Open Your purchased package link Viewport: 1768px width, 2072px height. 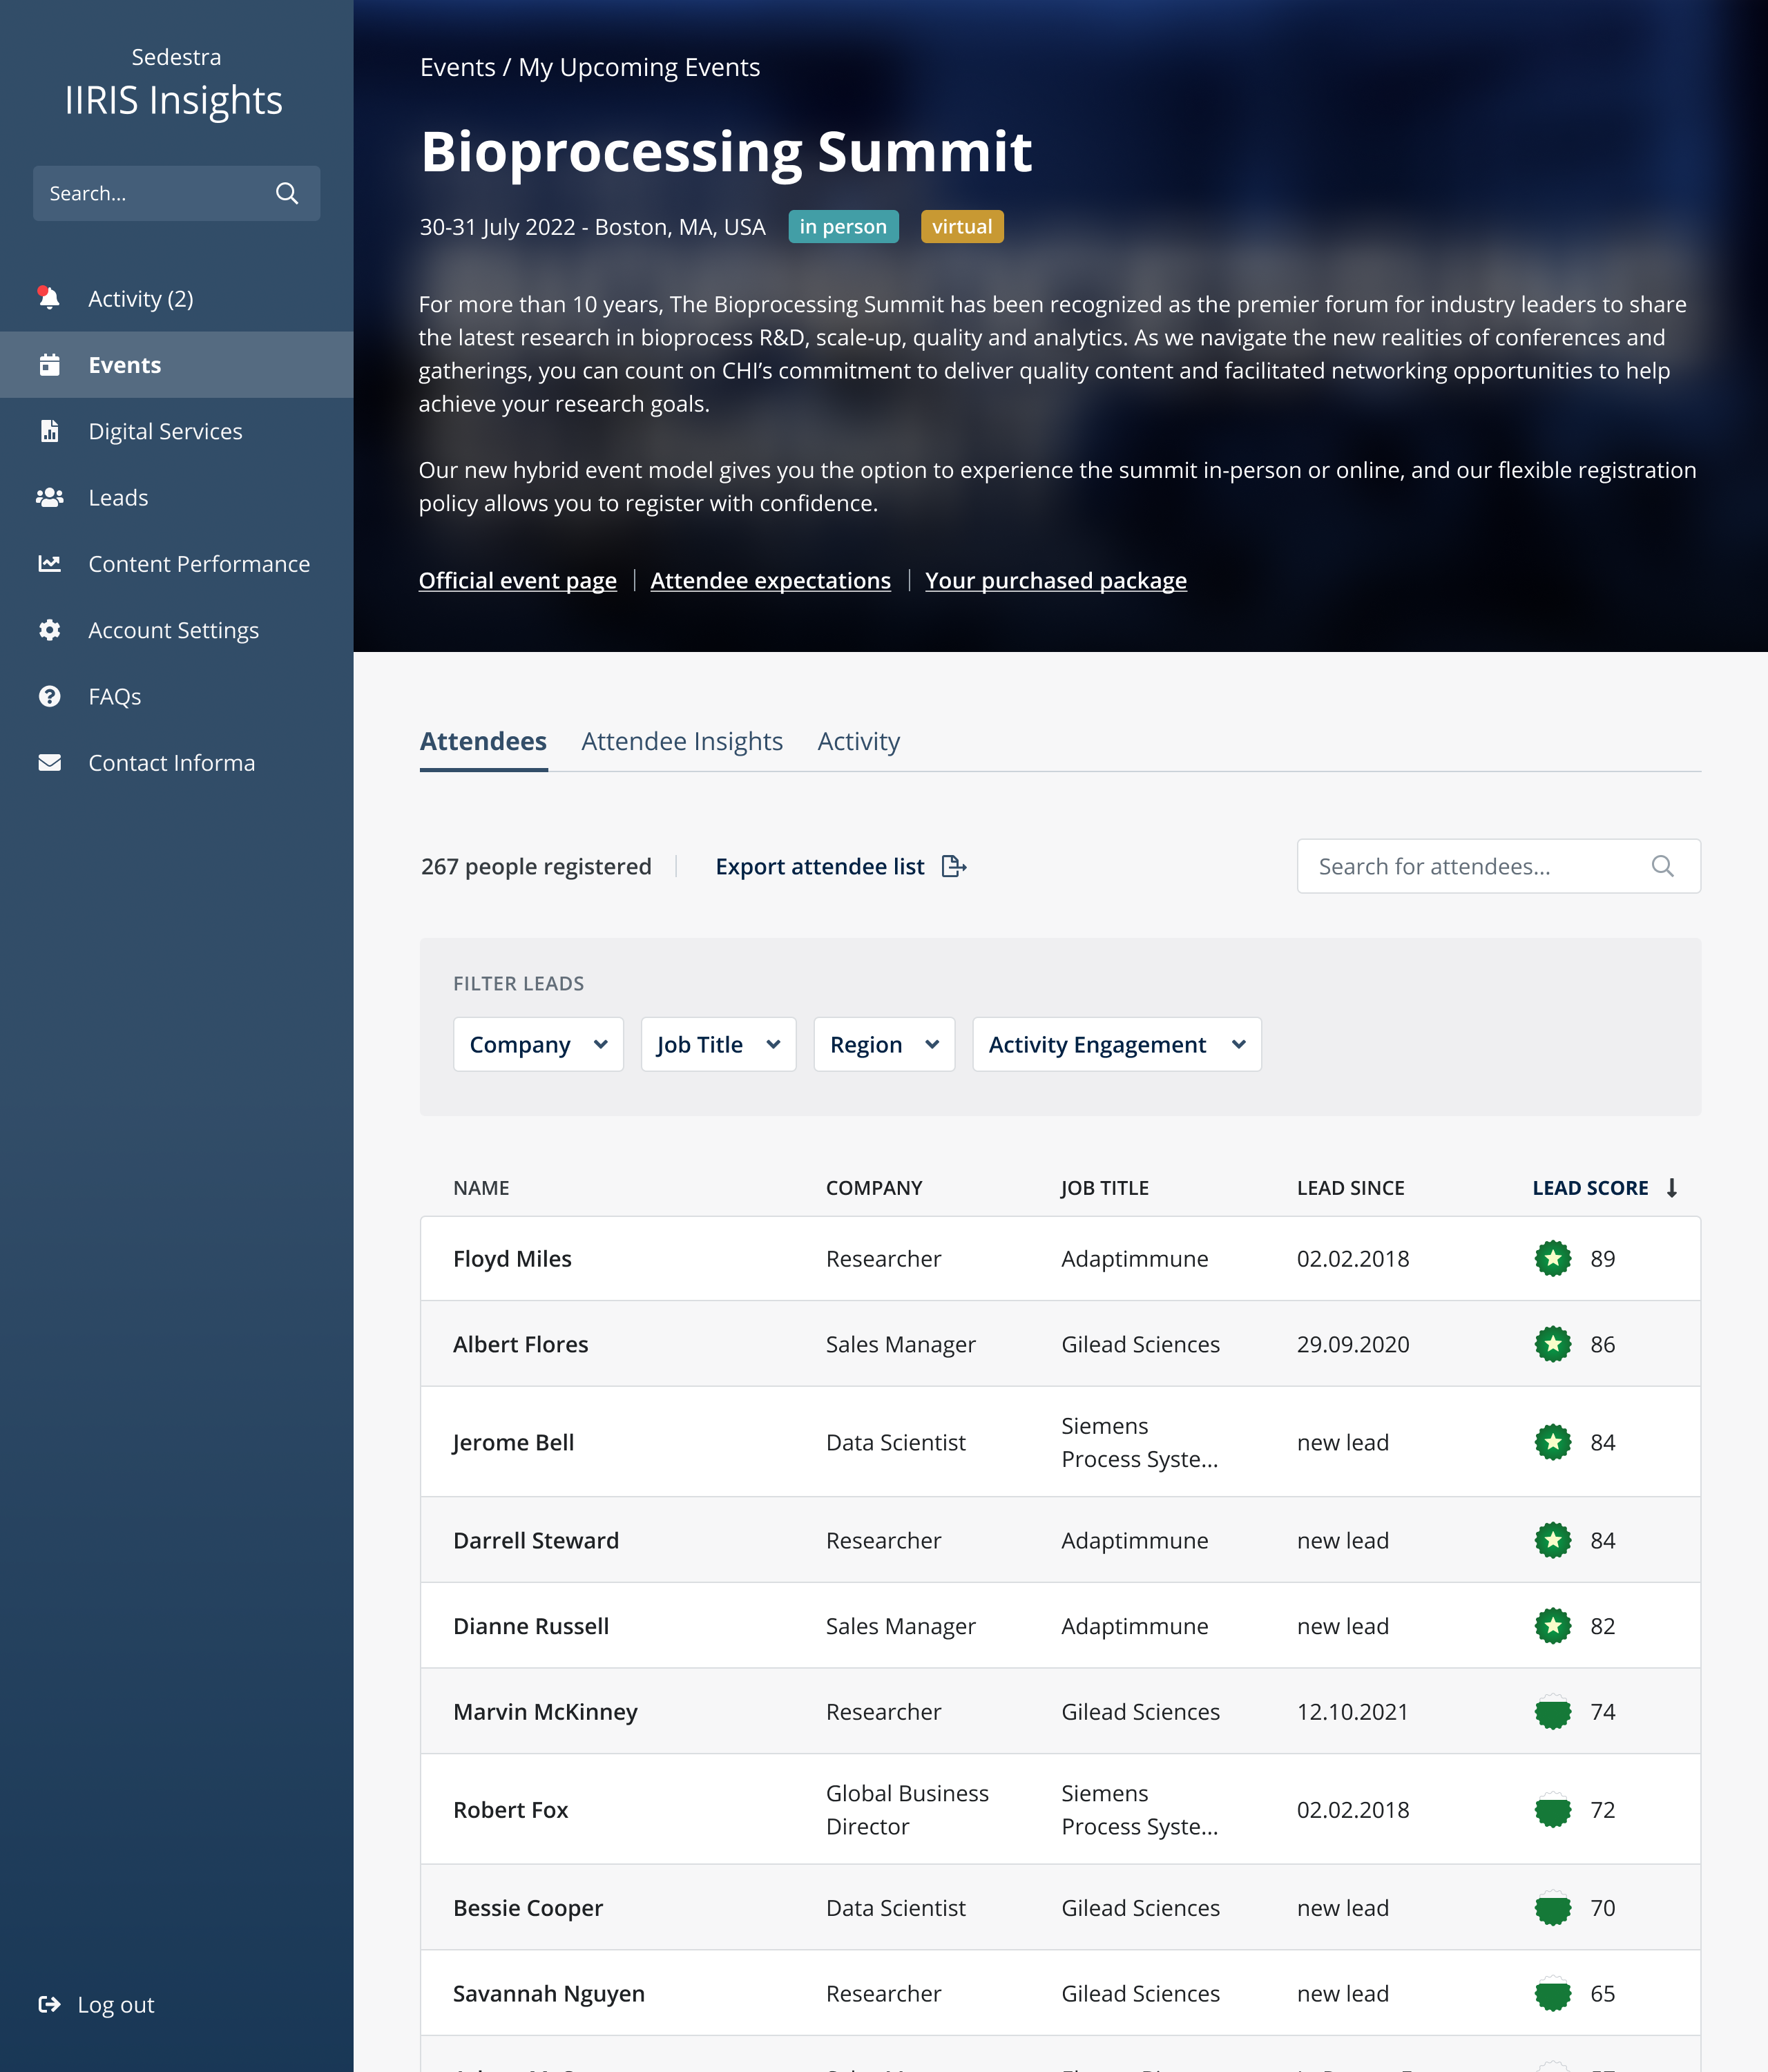point(1056,580)
